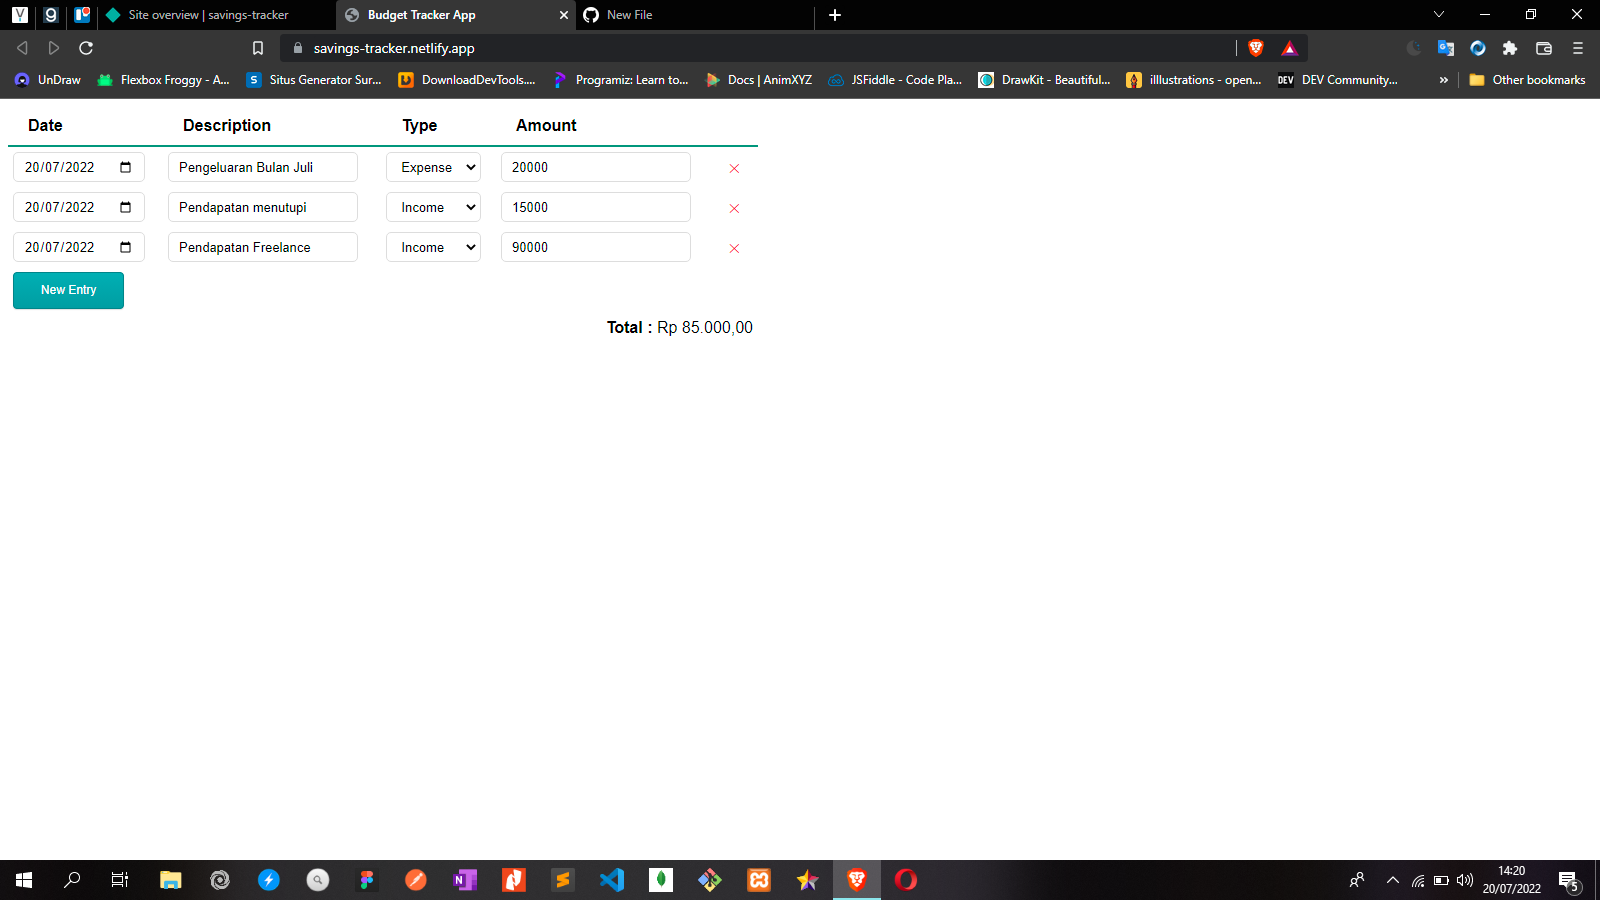Image resolution: width=1600 pixels, height=900 pixels.
Task: Click the Brave Rewards triangle icon
Action: [x=1290, y=47]
